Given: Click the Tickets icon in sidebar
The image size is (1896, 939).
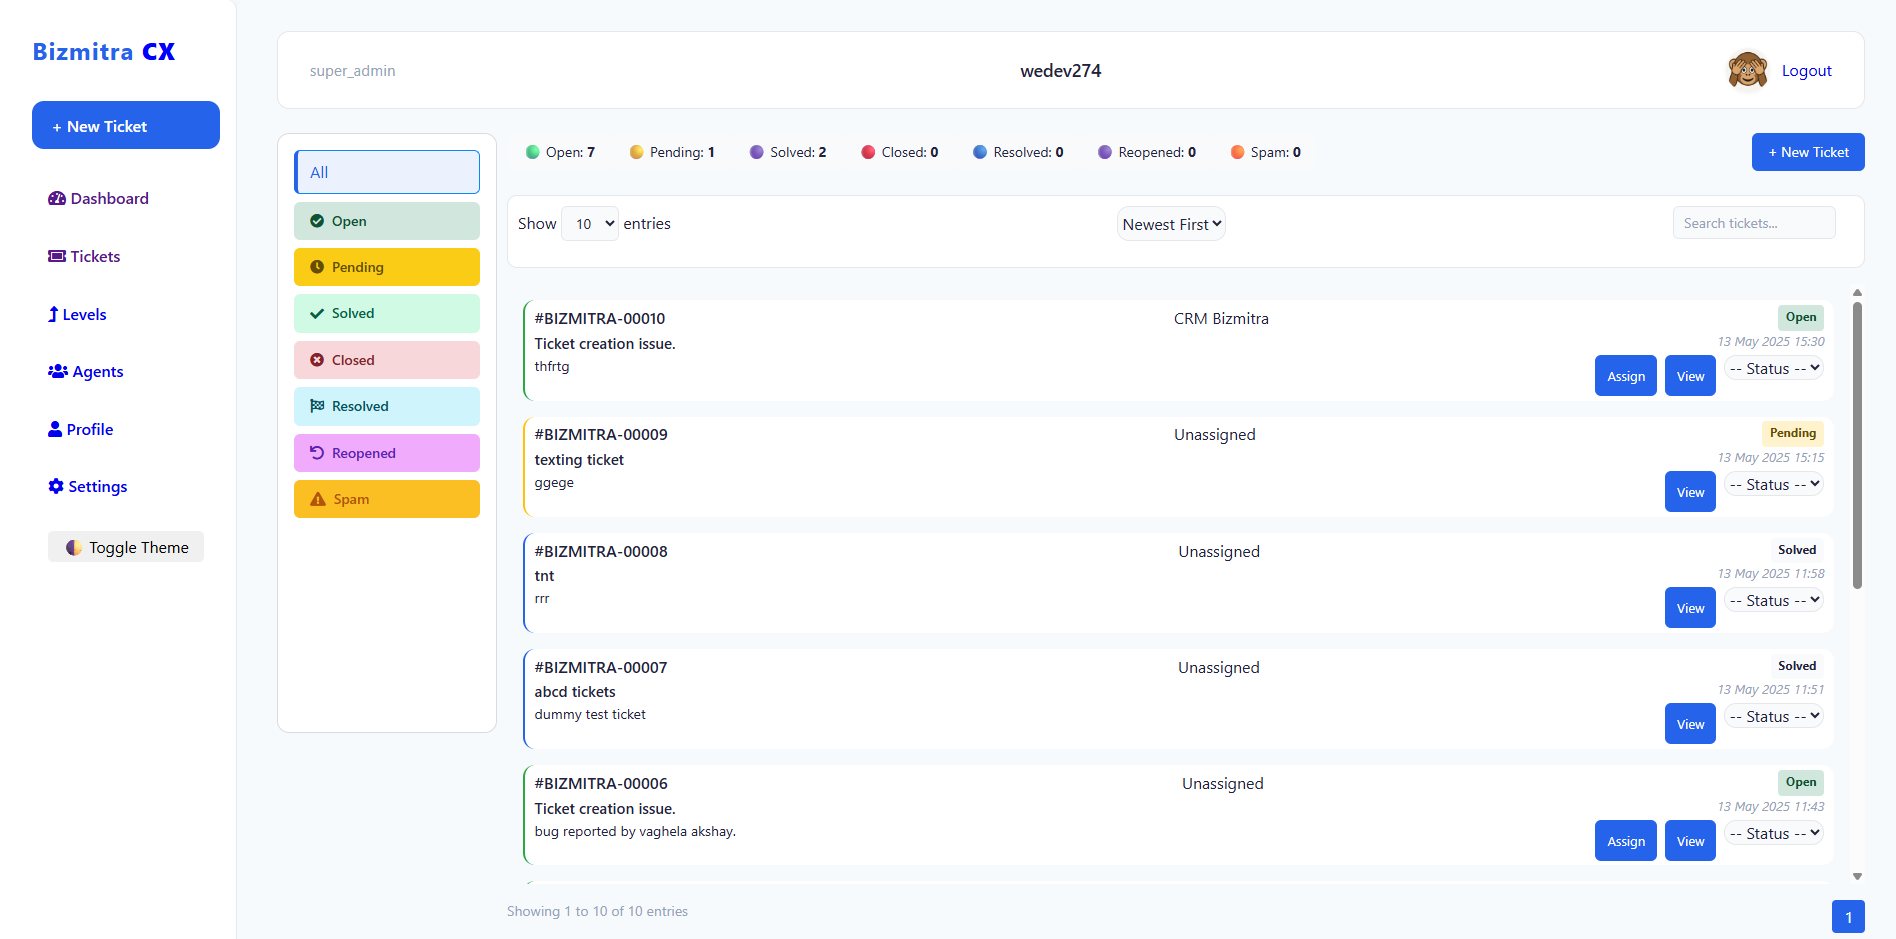Looking at the screenshot, I should [x=57, y=257].
